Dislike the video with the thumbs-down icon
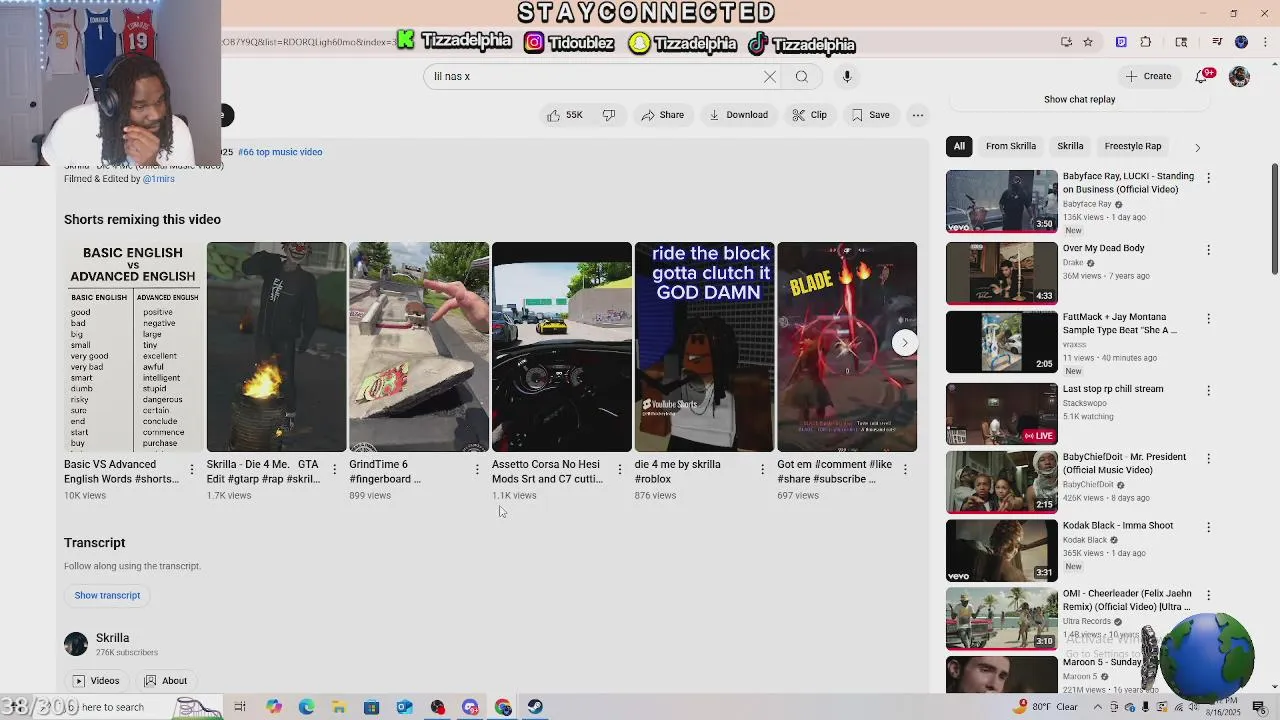1280x720 pixels. click(x=609, y=115)
